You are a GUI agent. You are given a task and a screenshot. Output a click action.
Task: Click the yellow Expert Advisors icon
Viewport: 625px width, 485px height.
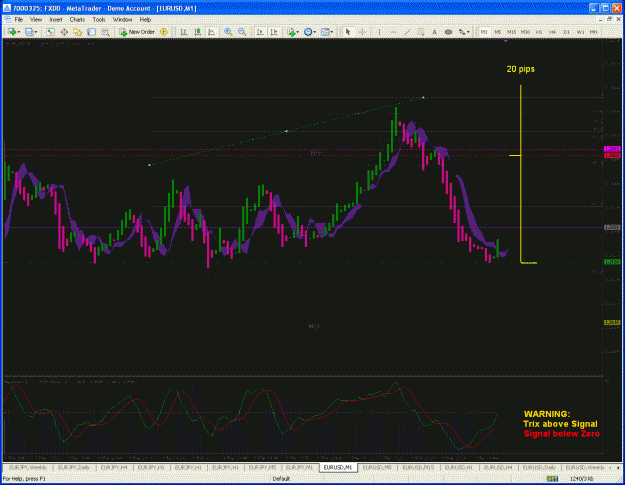(x=163, y=32)
